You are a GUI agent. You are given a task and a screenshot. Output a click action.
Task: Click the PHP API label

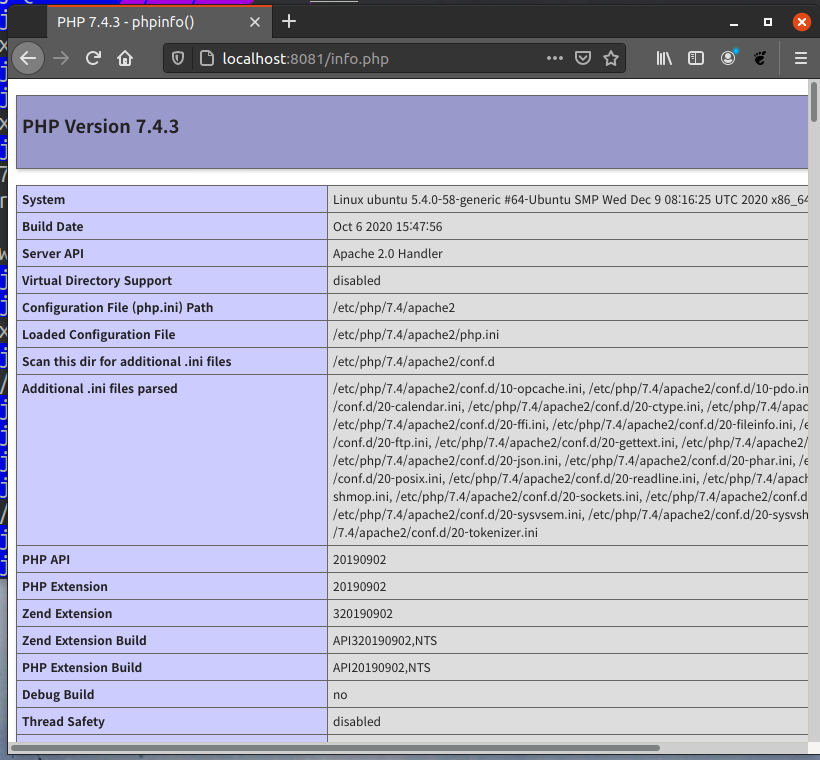point(45,560)
